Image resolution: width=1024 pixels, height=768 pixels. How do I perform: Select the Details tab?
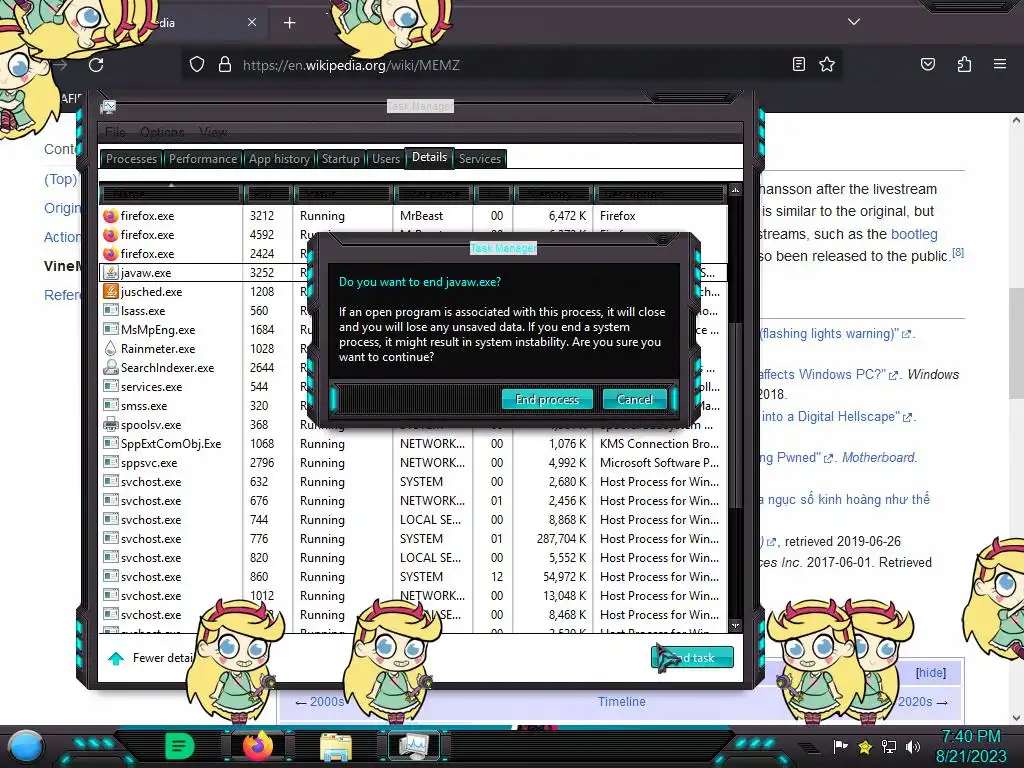point(429,157)
